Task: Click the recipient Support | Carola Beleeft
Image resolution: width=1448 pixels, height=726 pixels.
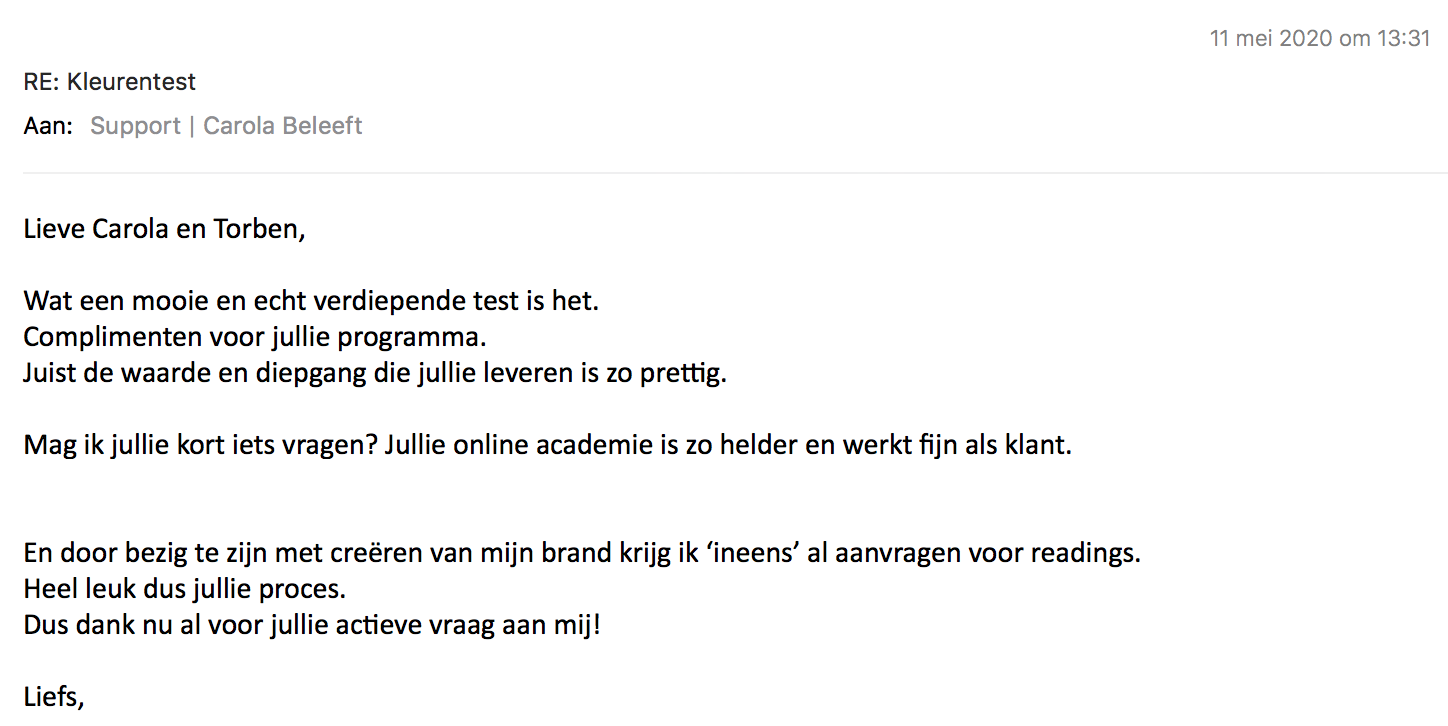Action: 226,126
